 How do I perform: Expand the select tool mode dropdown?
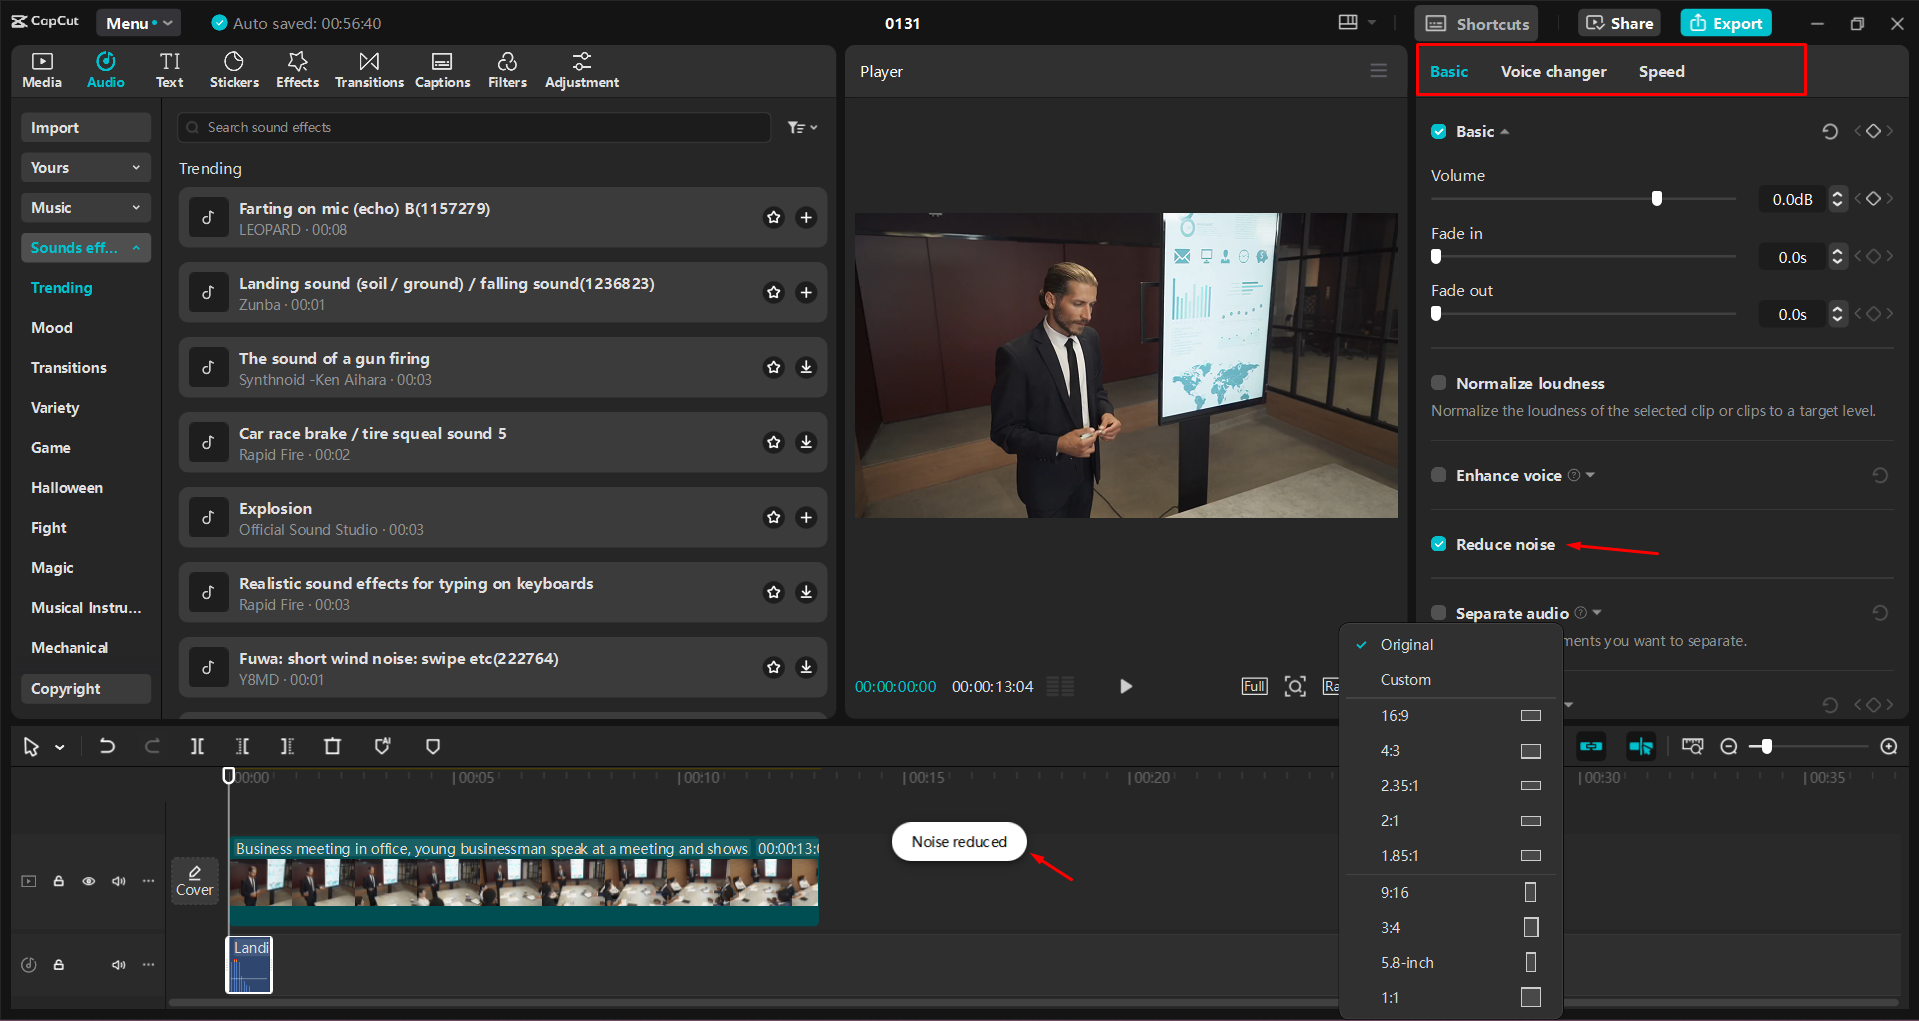(x=60, y=747)
